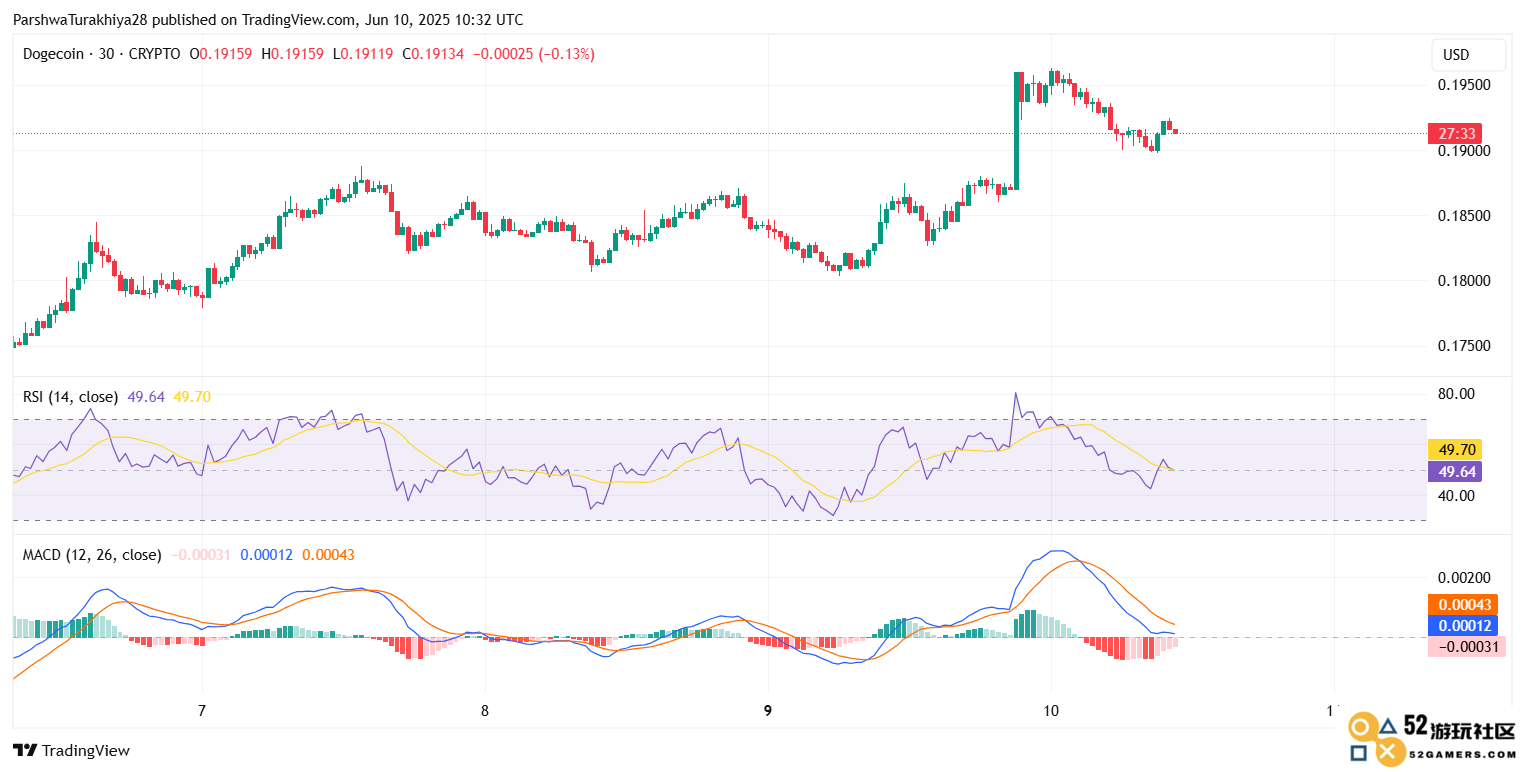The image size is (1525, 772).
Task: Click the TradingView logo at bottom left
Action: pos(71,750)
